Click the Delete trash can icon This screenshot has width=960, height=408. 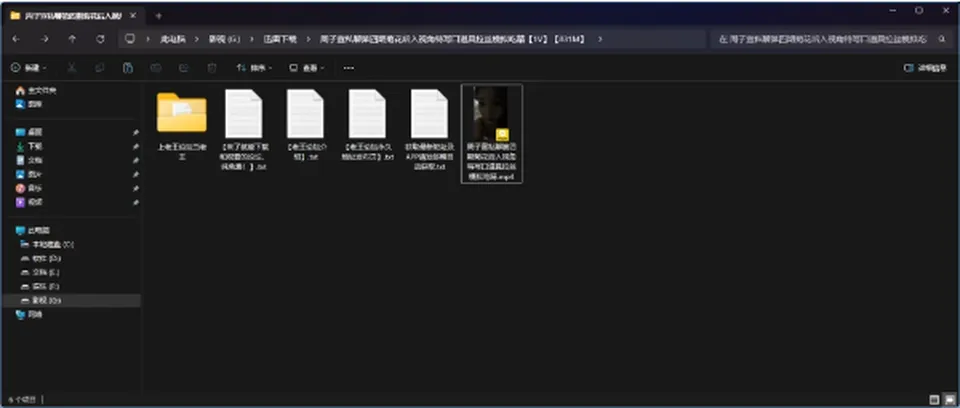[x=212, y=67]
